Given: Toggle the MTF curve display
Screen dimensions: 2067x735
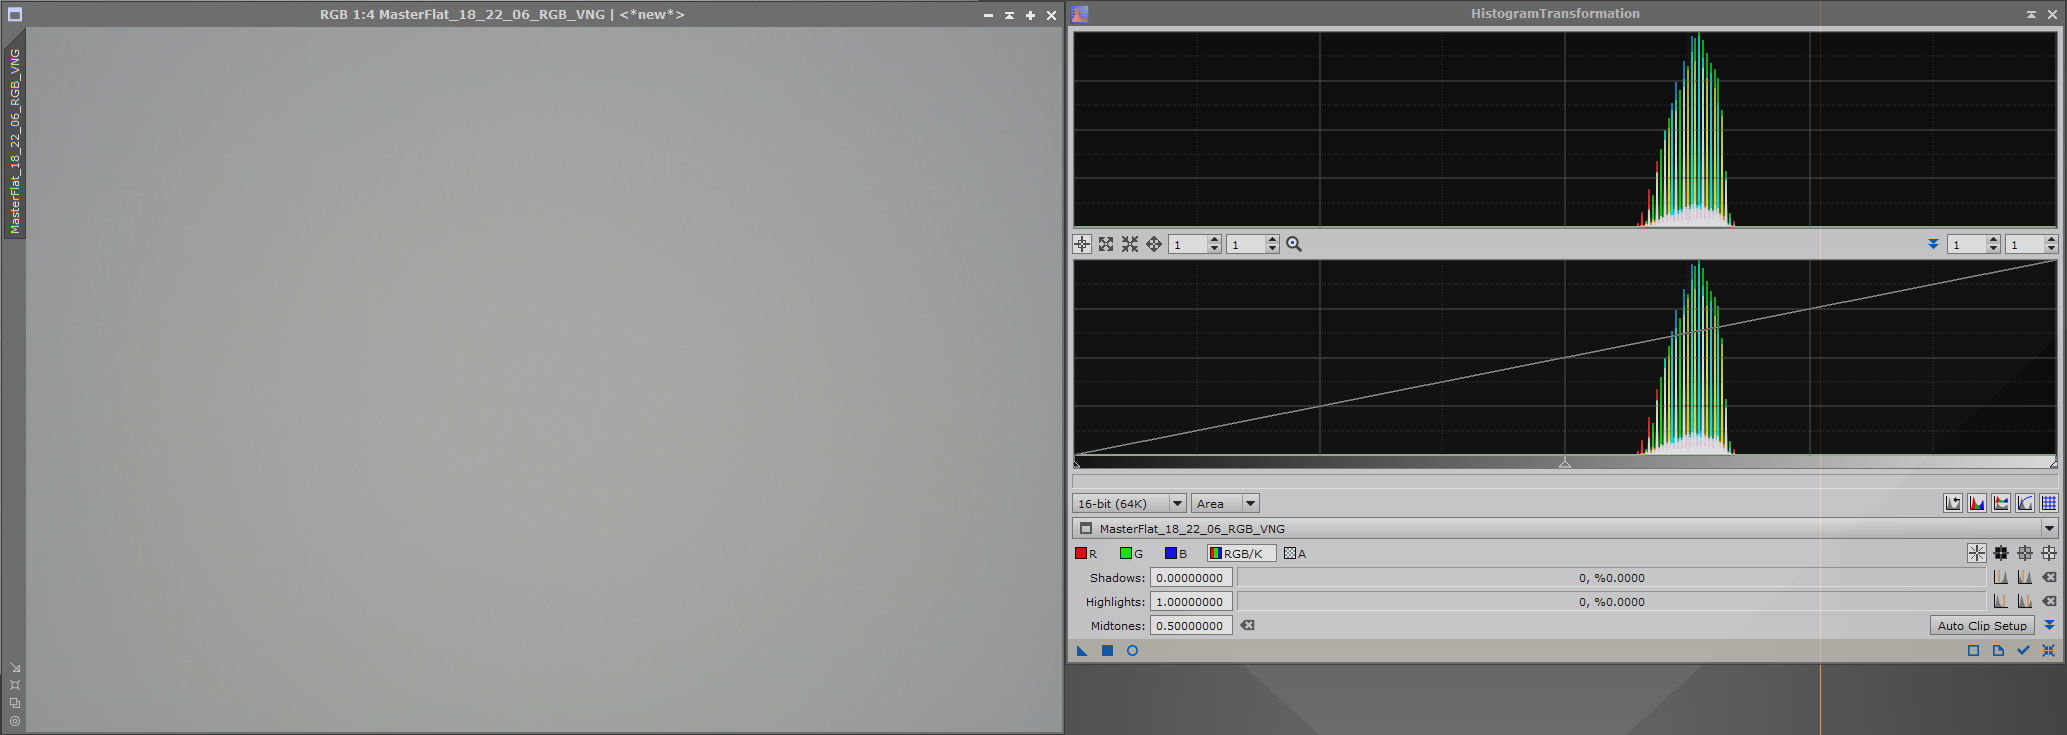Looking at the screenshot, I should coord(2025,503).
